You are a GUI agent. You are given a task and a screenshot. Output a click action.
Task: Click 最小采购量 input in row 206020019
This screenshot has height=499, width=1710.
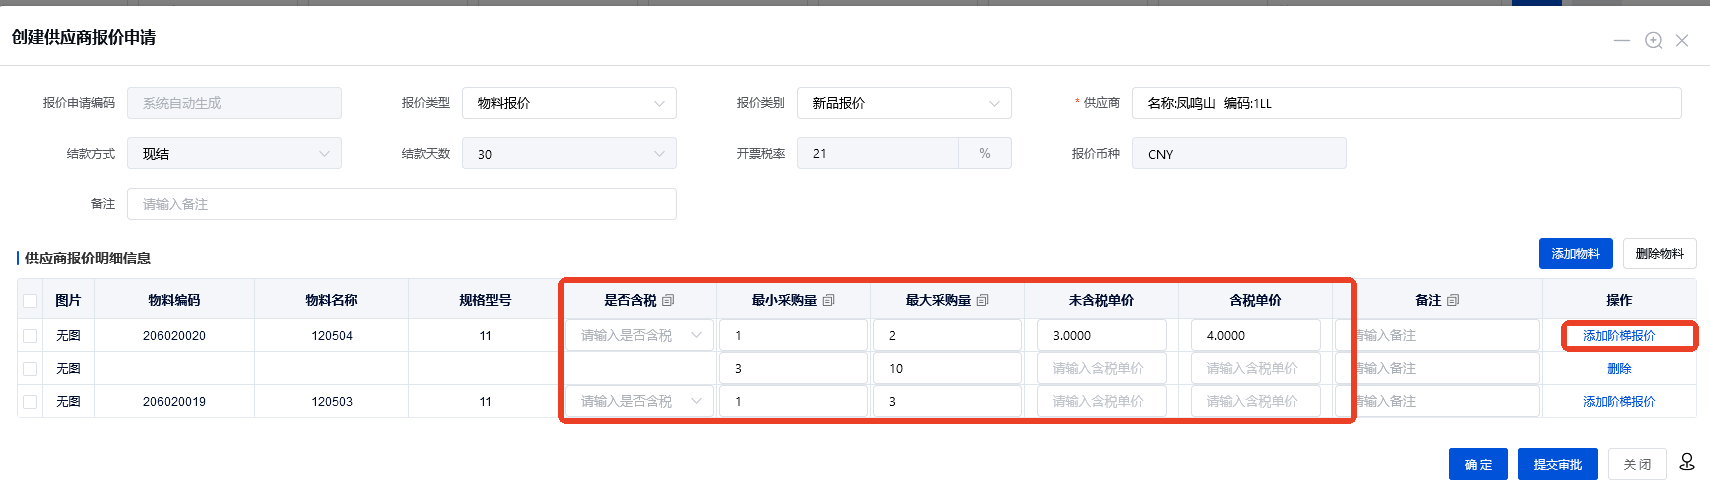[x=794, y=401]
